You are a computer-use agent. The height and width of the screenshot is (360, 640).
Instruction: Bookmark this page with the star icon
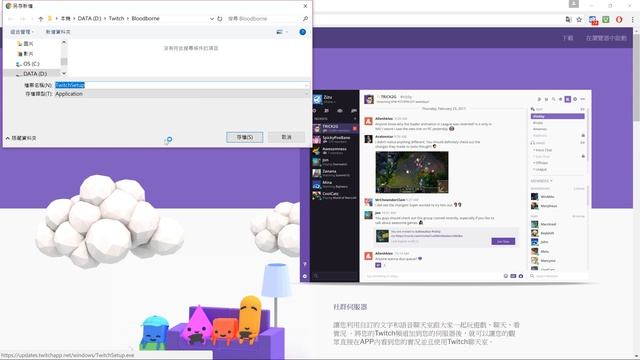[x=579, y=19]
